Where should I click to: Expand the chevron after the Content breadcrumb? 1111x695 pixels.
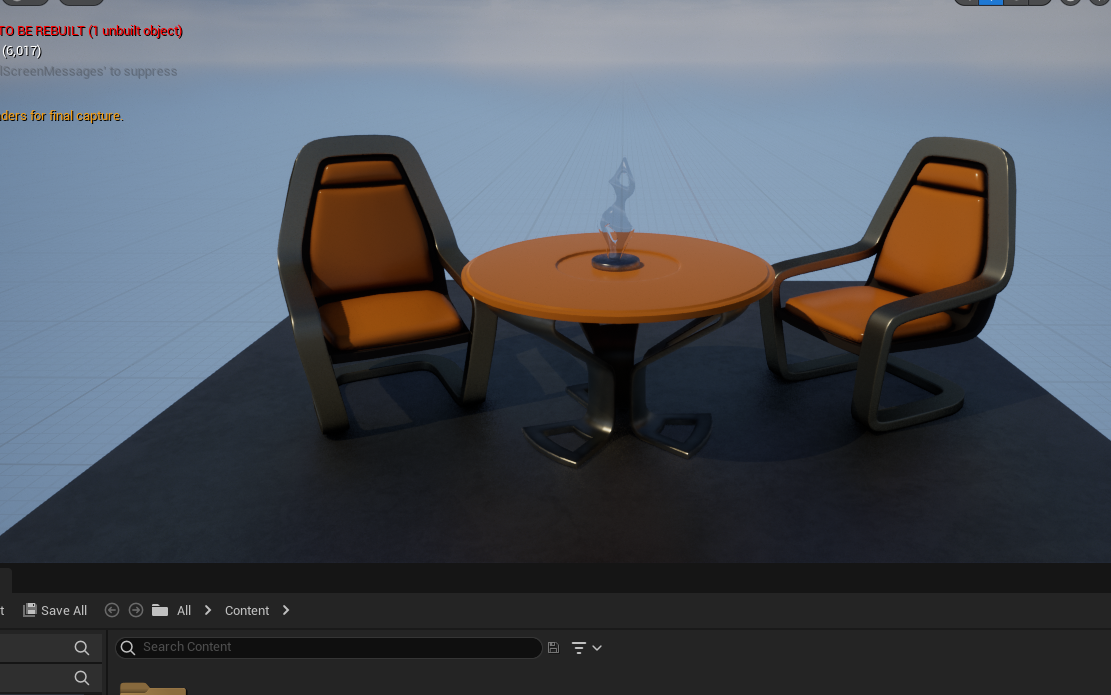click(286, 610)
